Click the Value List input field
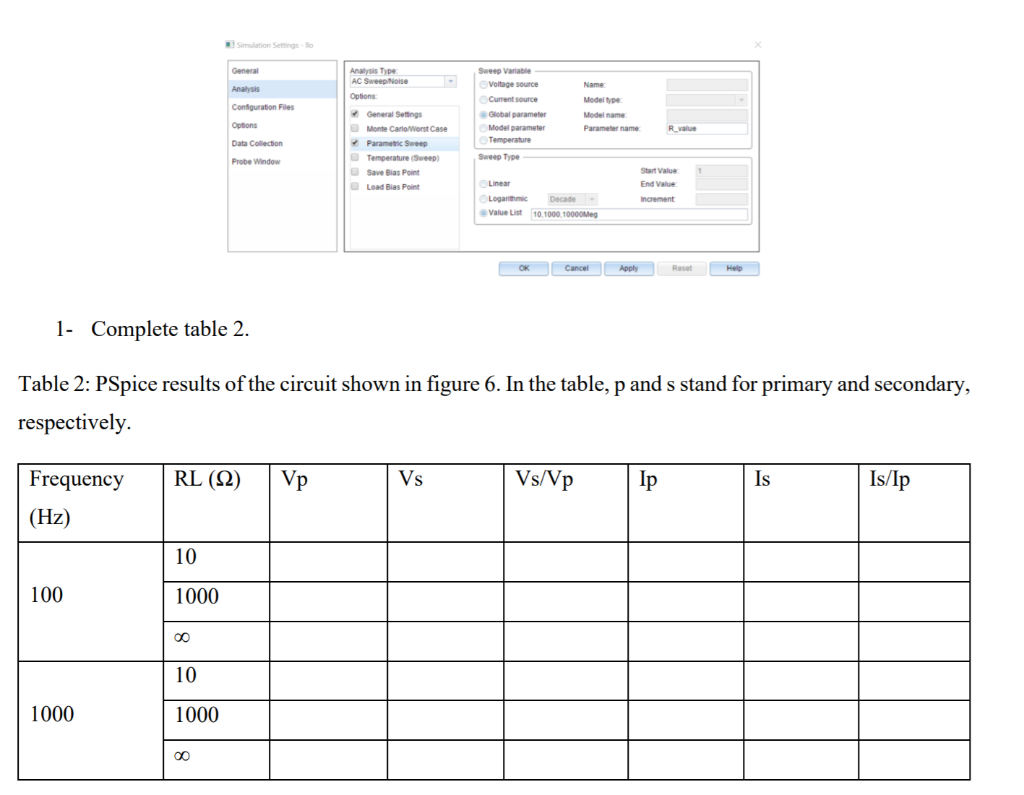This screenshot has height=795, width=1024. click(x=639, y=214)
